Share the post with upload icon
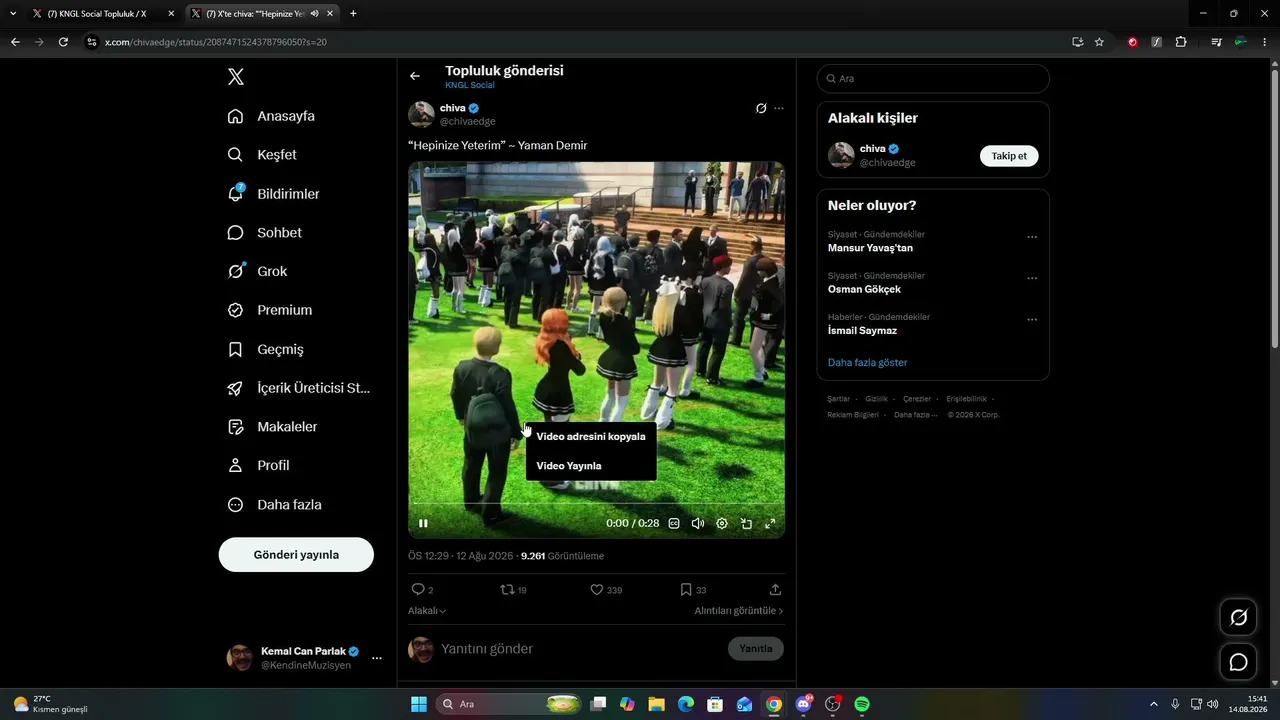Screen dimensions: 1280x720 775,590
